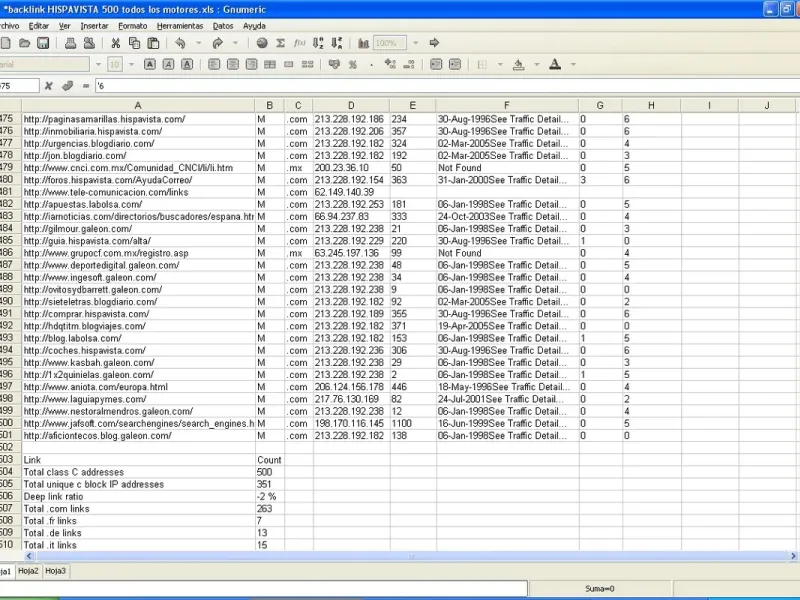Redo the undone action

coord(218,43)
